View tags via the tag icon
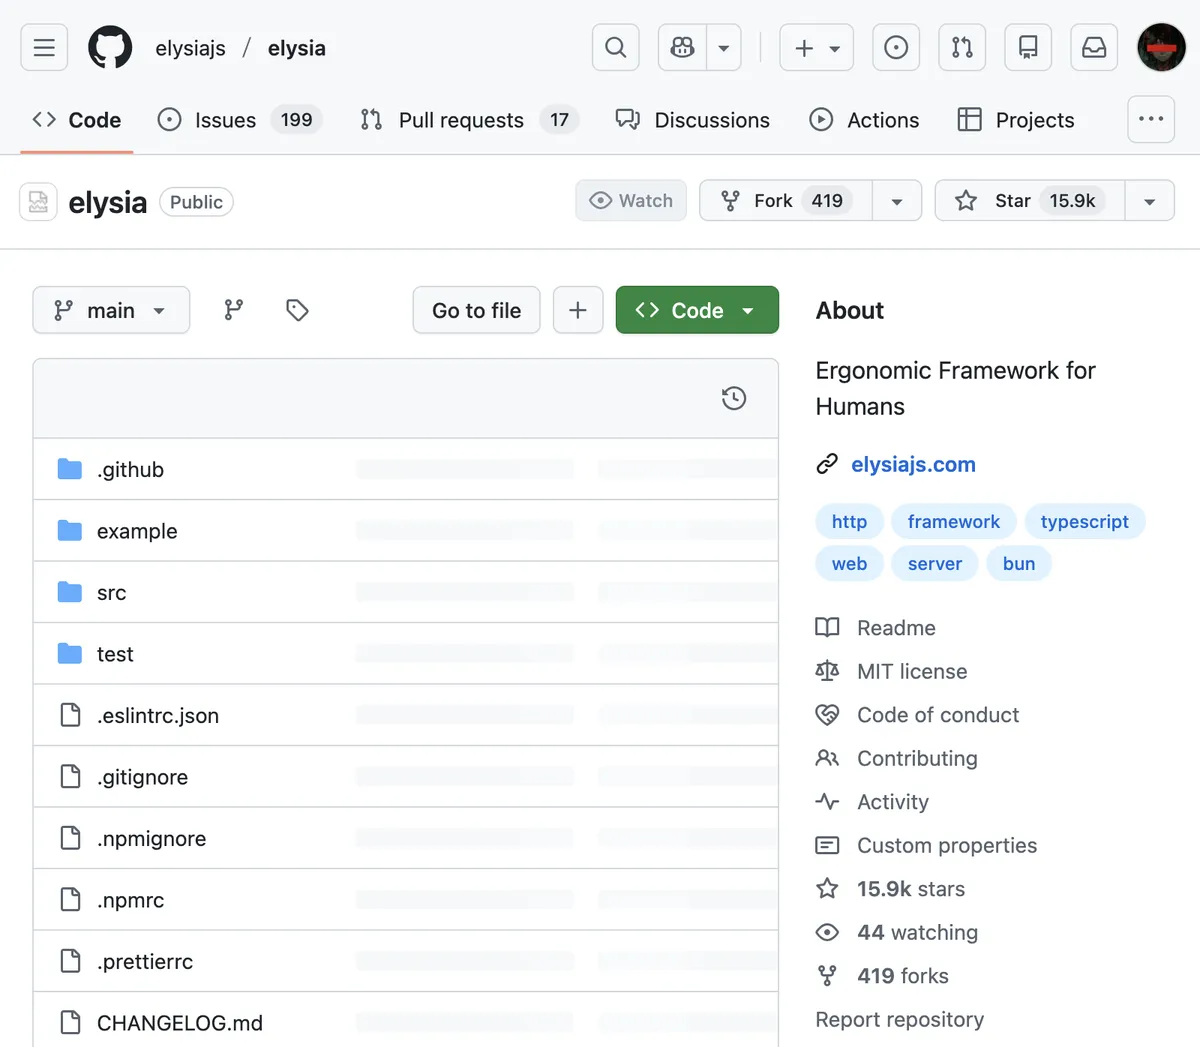Viewport: 1200px width, 1047px height. tap(297, 310)
